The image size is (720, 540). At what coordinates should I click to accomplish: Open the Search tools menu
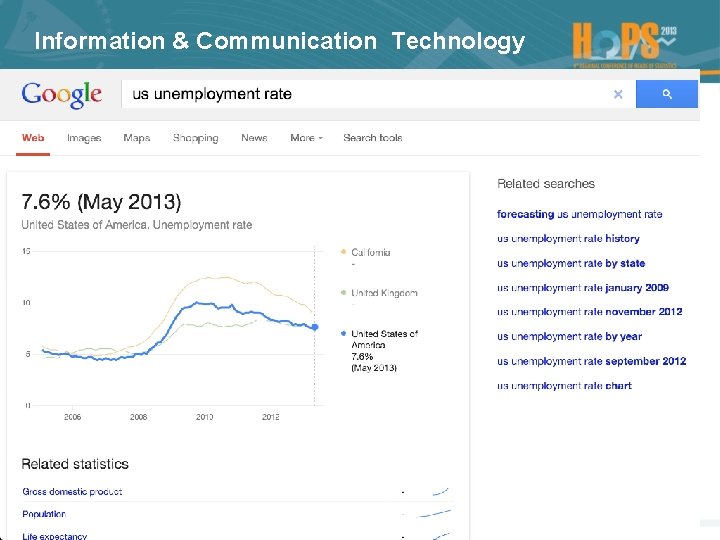(372, 138)
